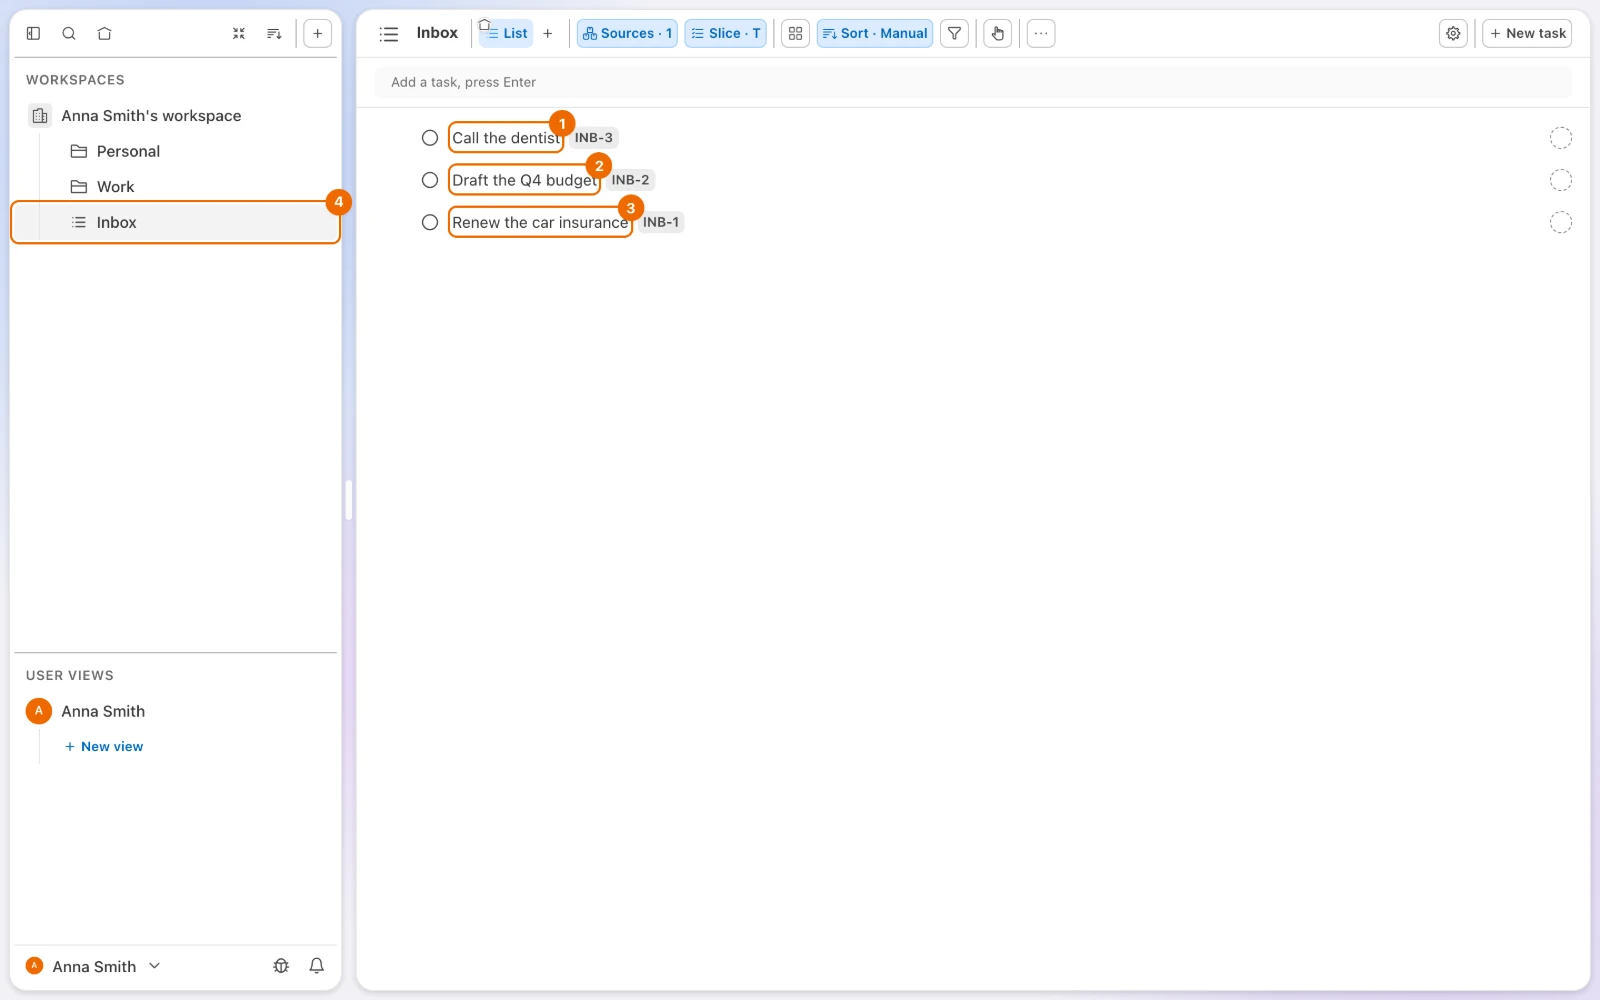Click the INB-2 task ID badge
The image size is (1600, 1000).
click(x=630, y=180)
